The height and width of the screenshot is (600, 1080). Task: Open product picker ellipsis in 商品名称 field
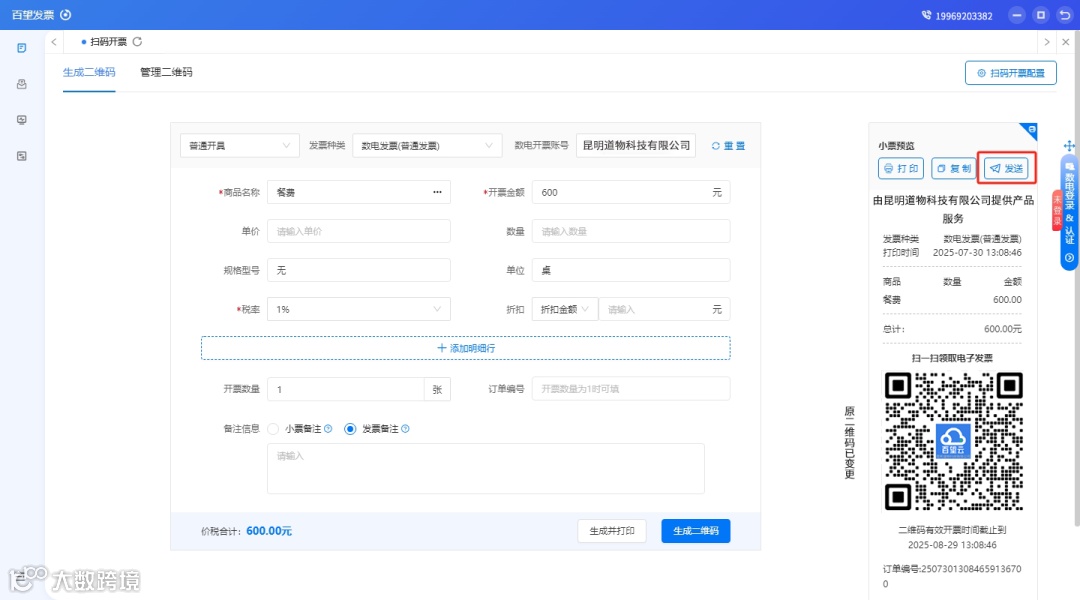[437, 192]
